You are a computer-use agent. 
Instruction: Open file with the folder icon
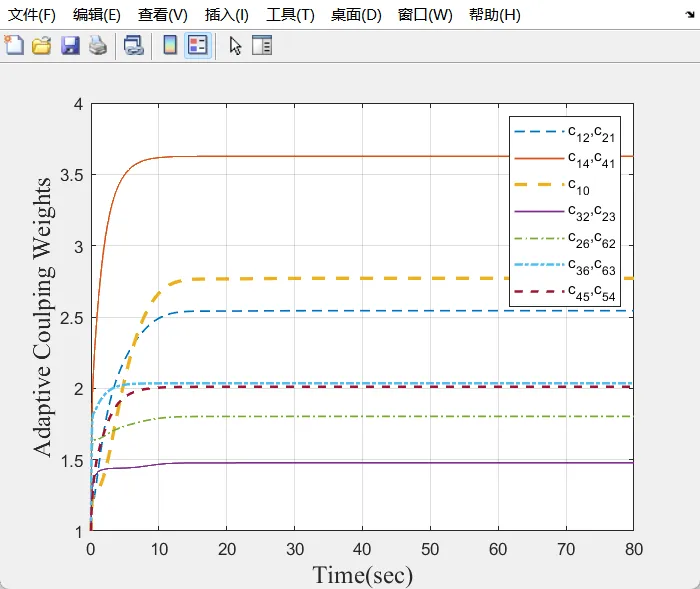coord(42,46)
